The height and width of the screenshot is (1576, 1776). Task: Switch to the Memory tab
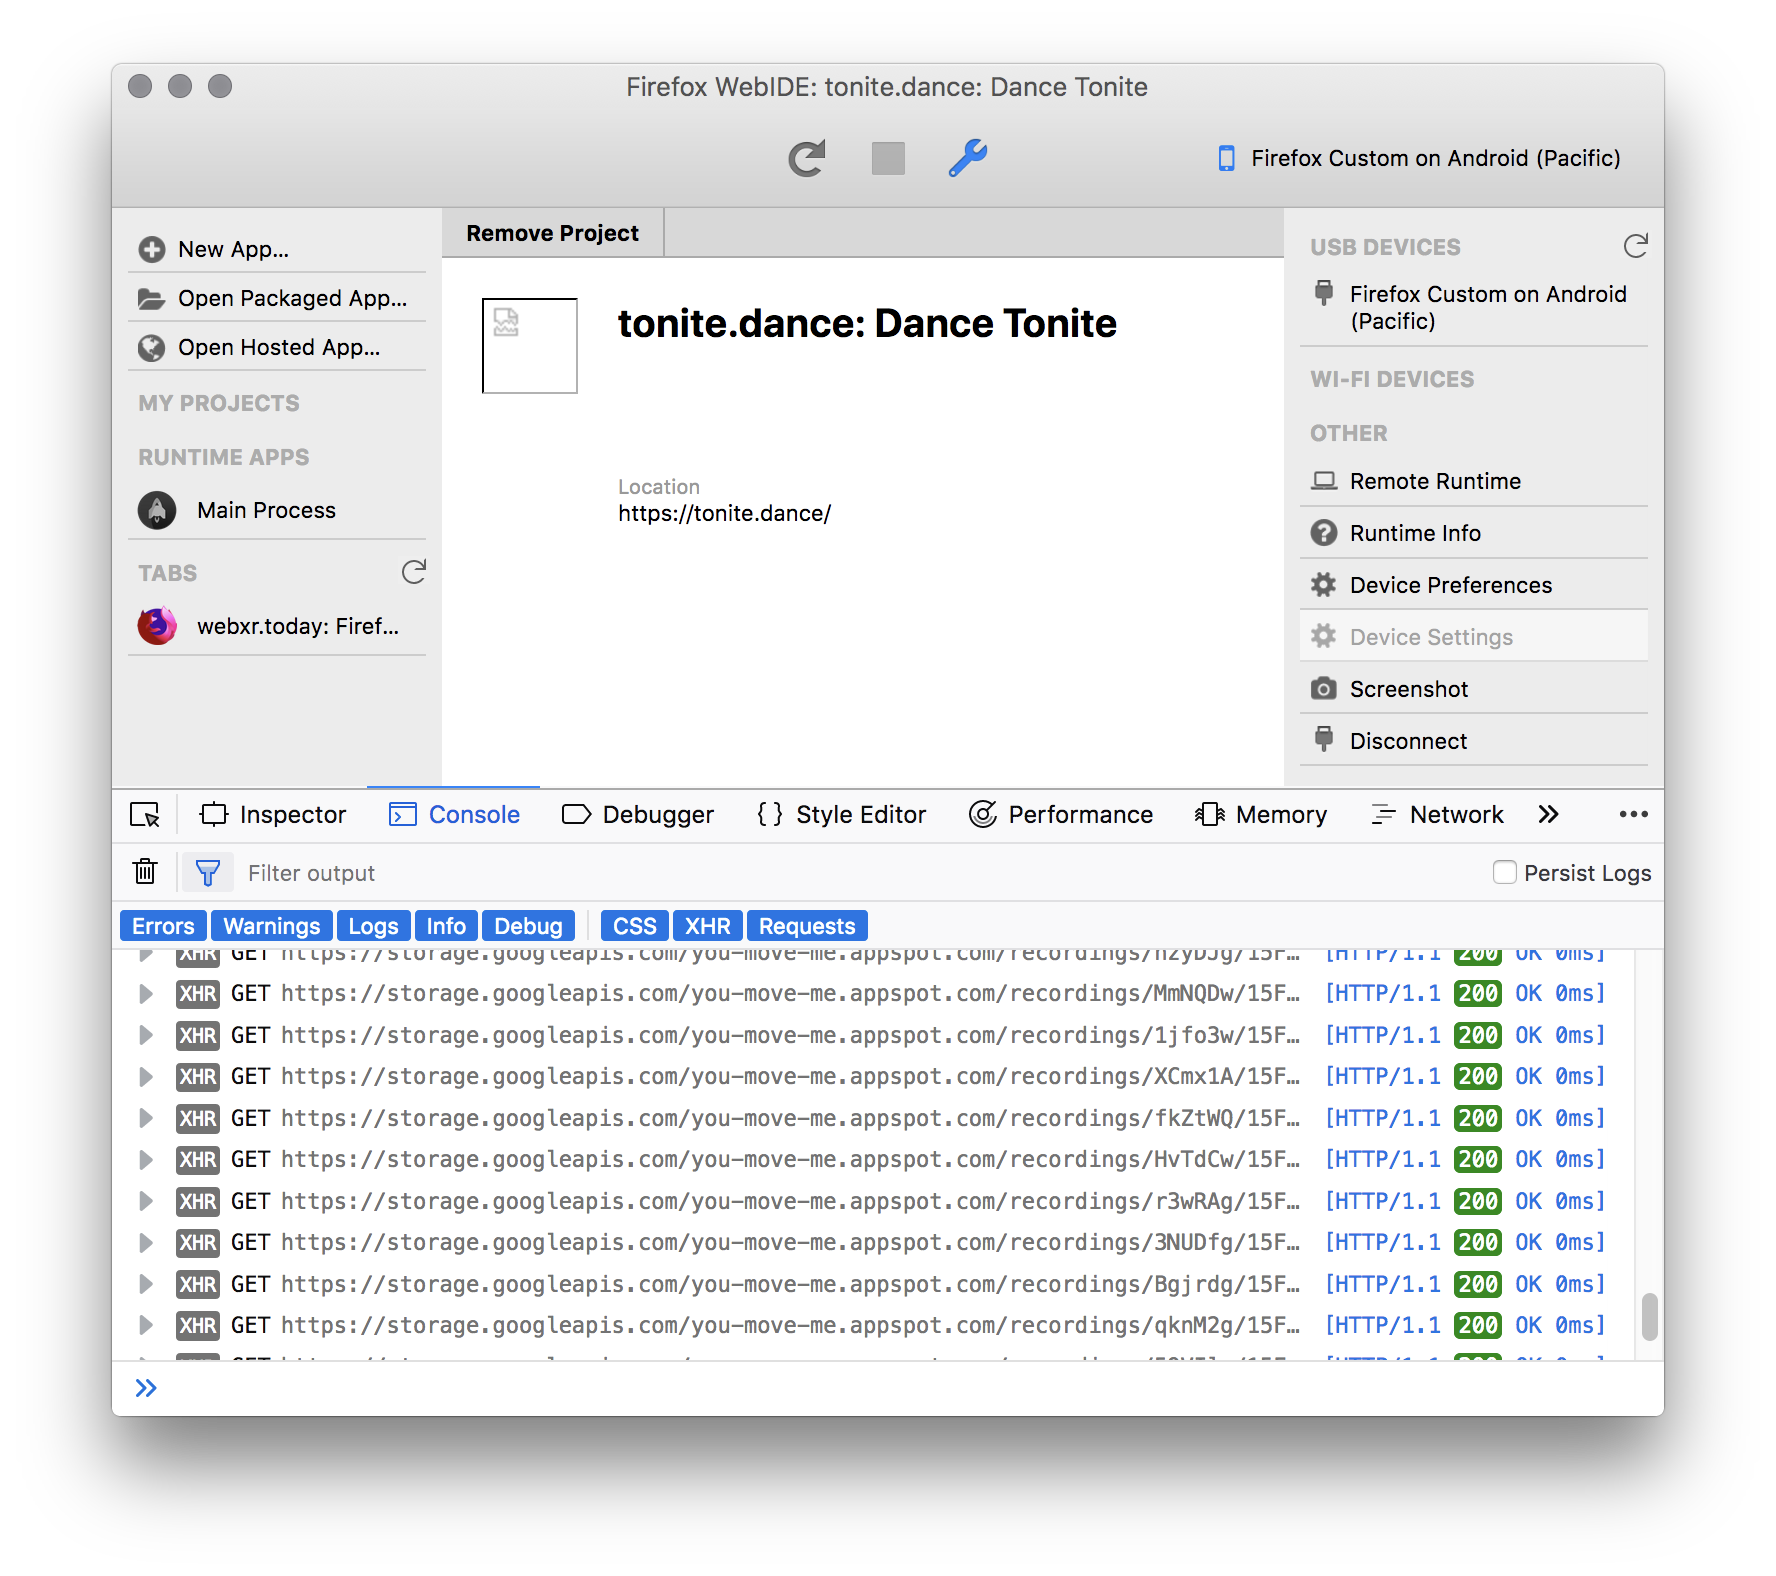click(1261, 815)
